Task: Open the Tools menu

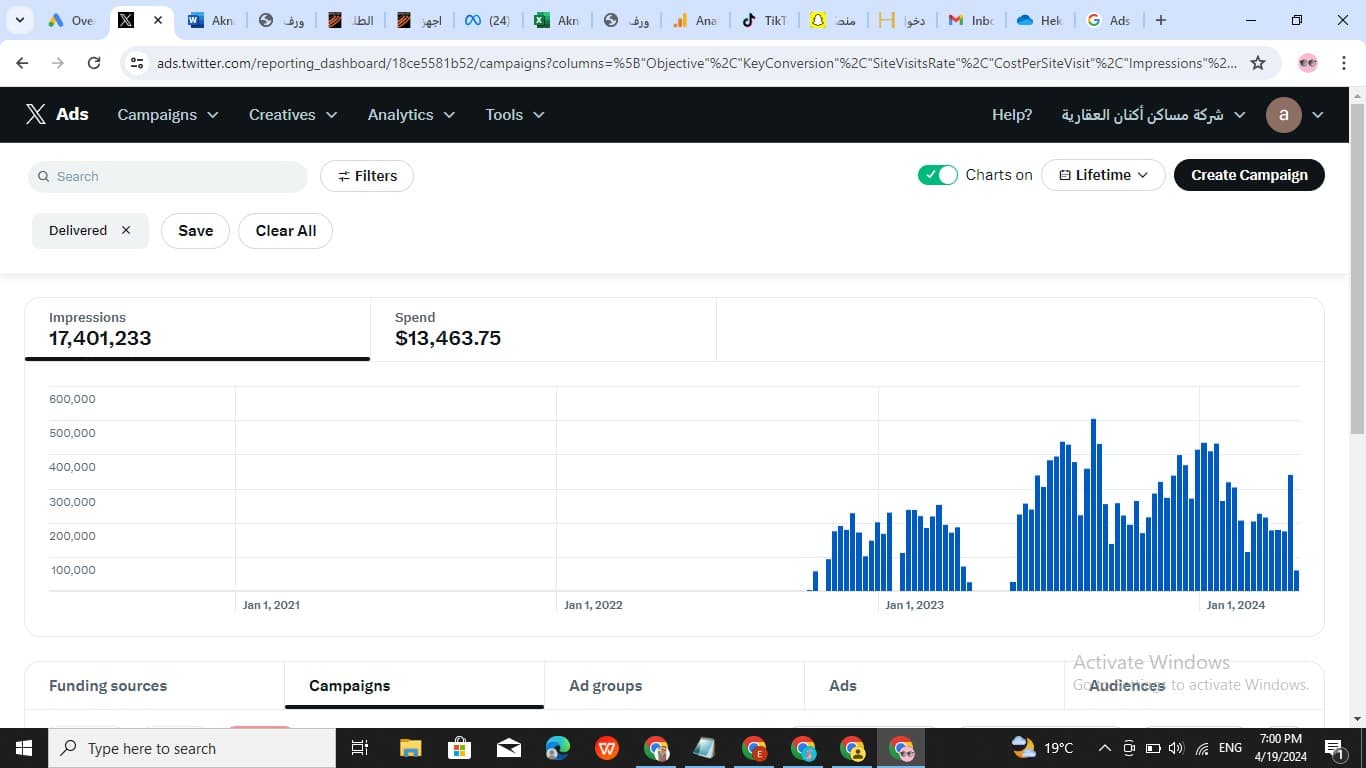Action: [514, 115]
